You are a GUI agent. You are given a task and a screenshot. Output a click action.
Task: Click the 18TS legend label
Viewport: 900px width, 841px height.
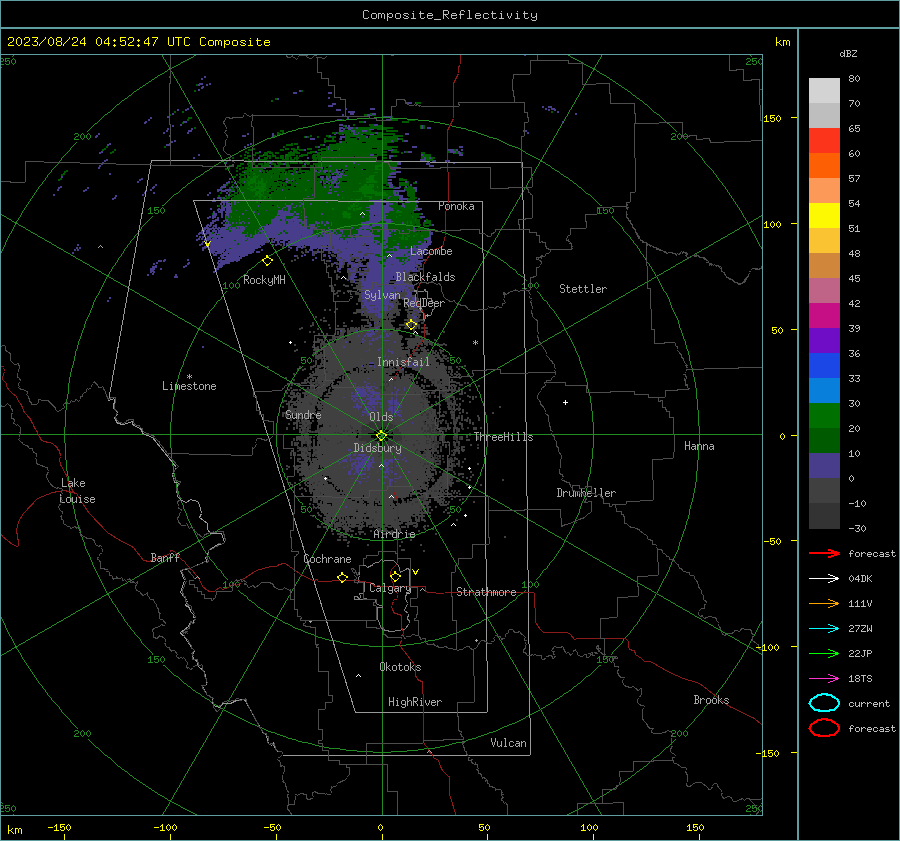click(x=860, y=679)
